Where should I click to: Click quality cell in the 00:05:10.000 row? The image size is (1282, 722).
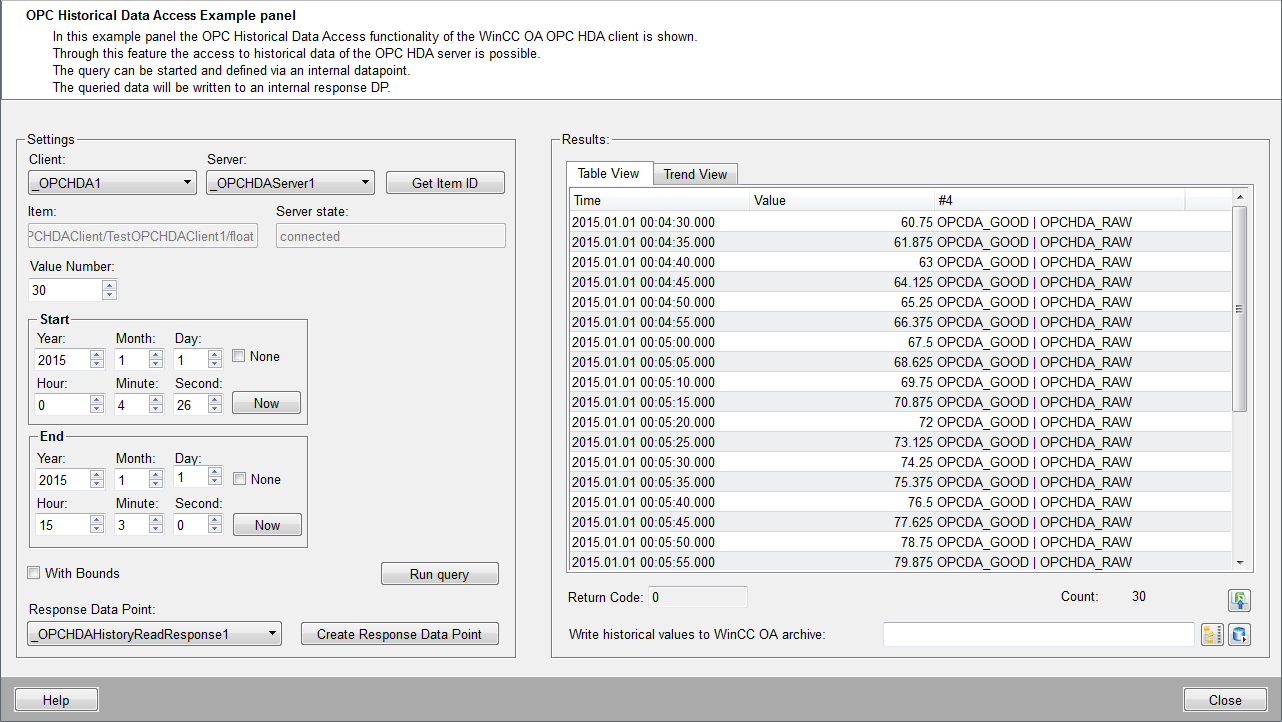(1059, 382)
